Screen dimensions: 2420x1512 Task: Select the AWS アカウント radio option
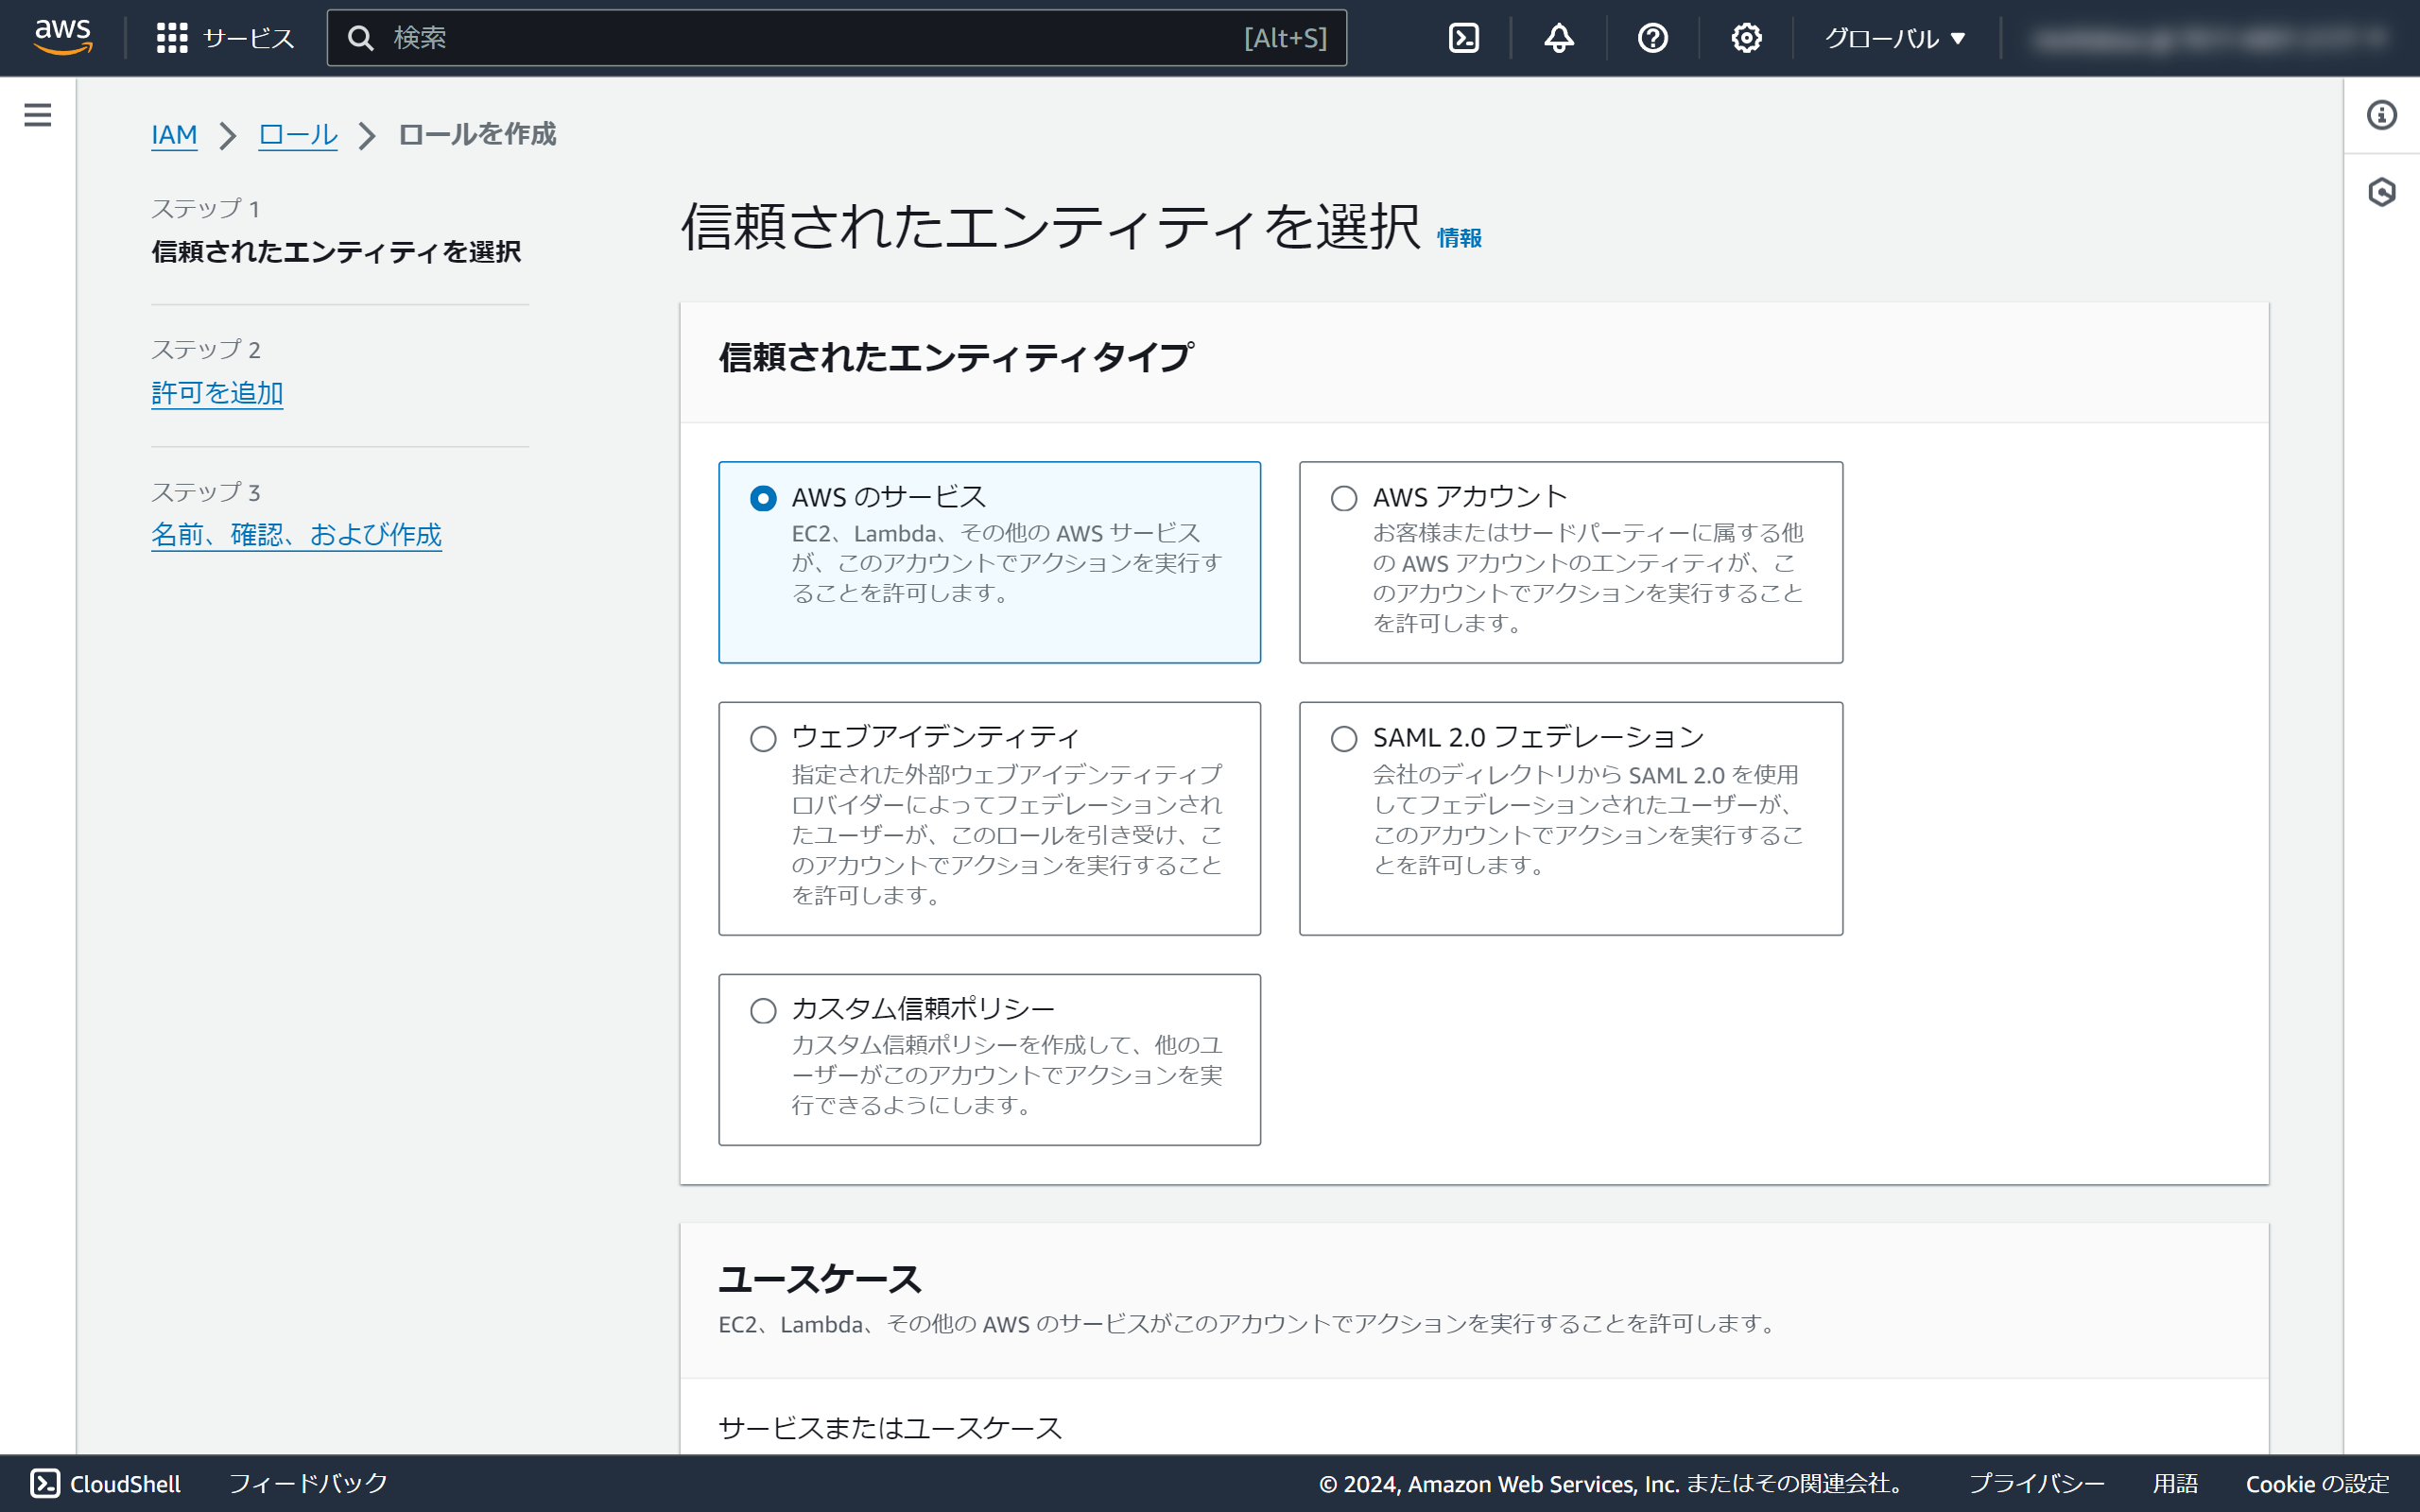(x=1344, y=498)
